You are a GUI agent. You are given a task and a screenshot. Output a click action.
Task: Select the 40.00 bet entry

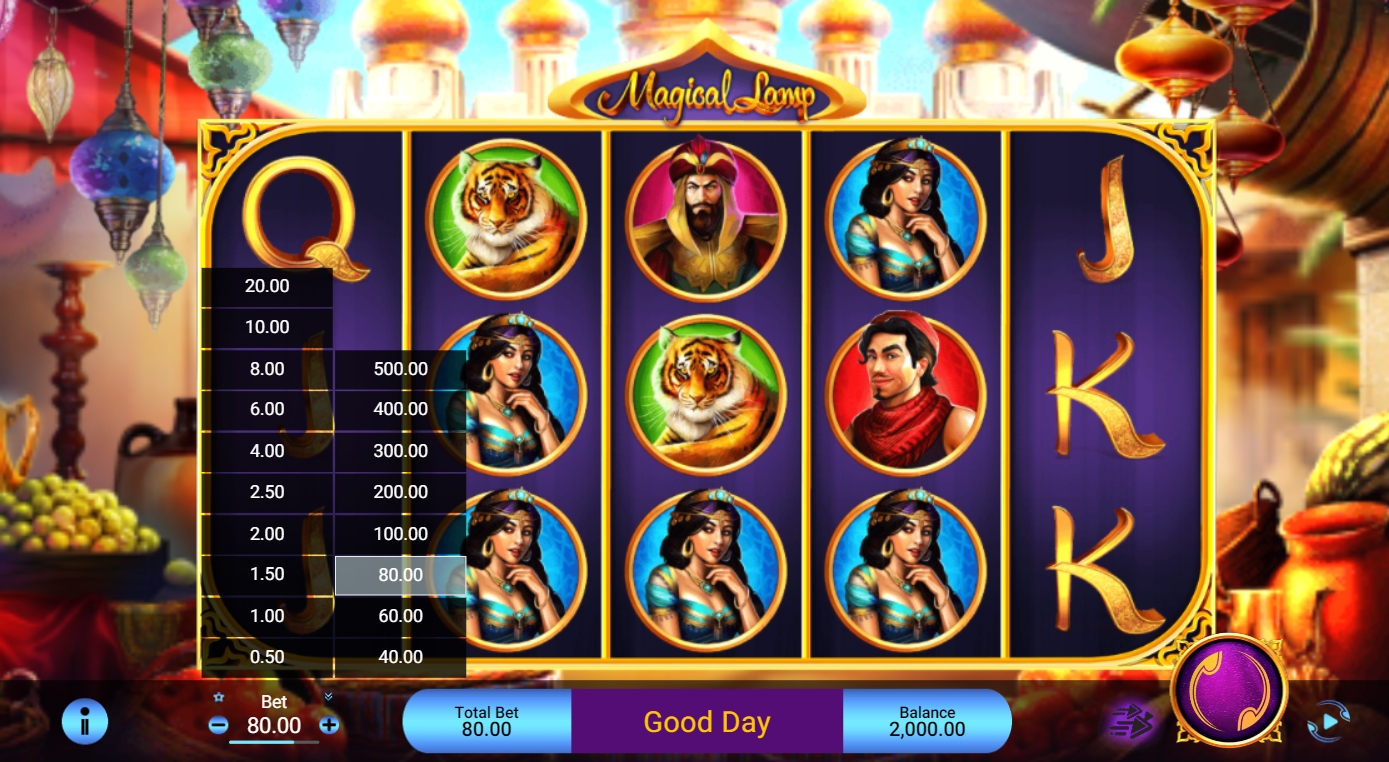click(400, 657)
